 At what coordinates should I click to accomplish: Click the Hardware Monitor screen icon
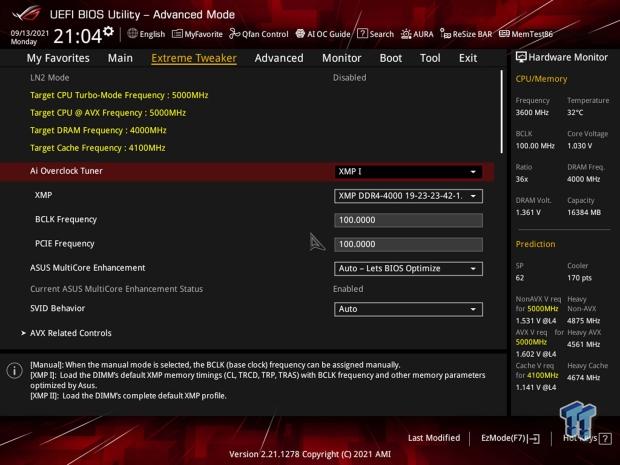[x=521, y=57]
